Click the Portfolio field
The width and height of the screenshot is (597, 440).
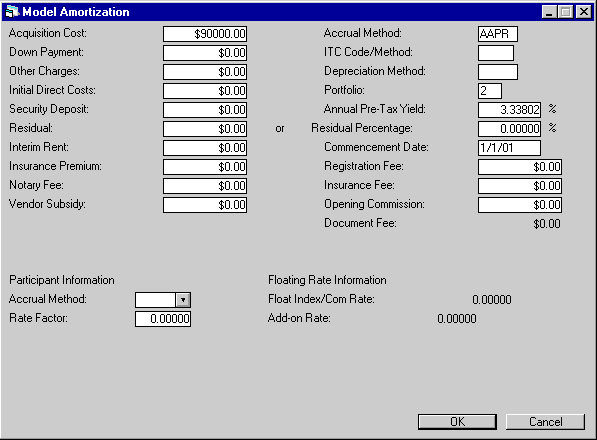(x=490, y=91)
